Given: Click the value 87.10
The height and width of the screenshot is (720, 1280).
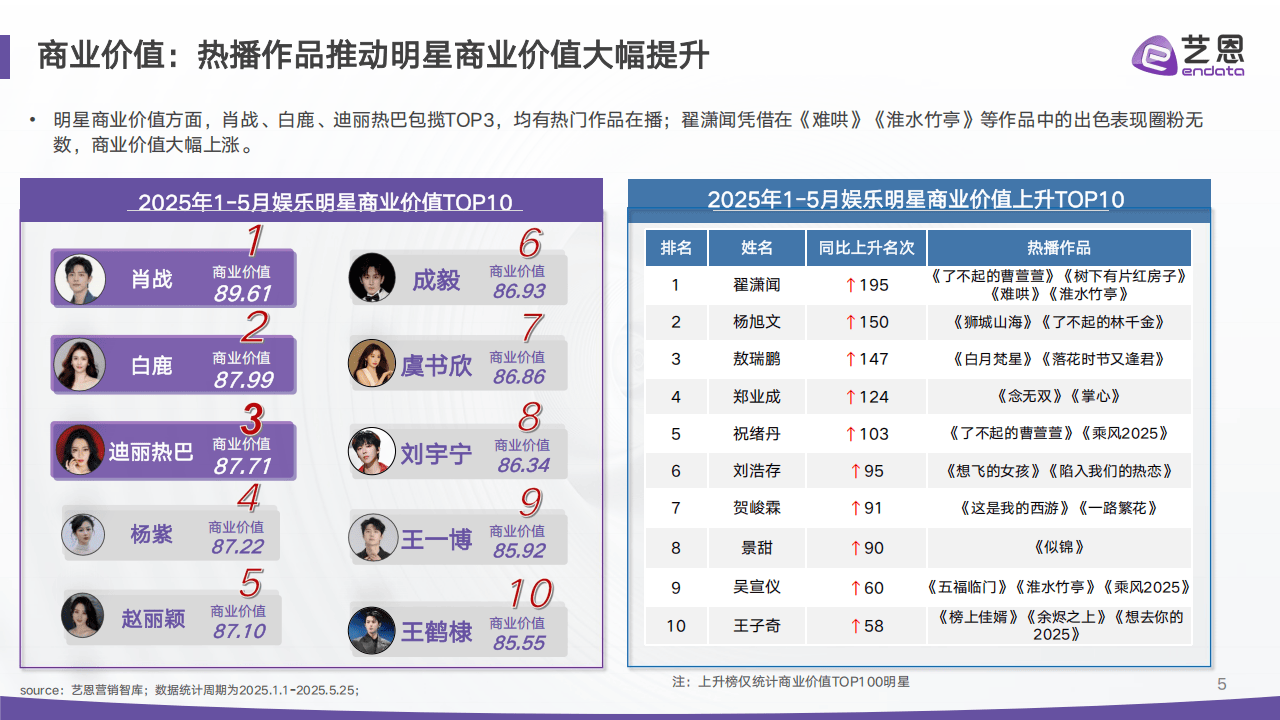Looking at the screenshot, I should pyautogui.click(x=239, y=631).
